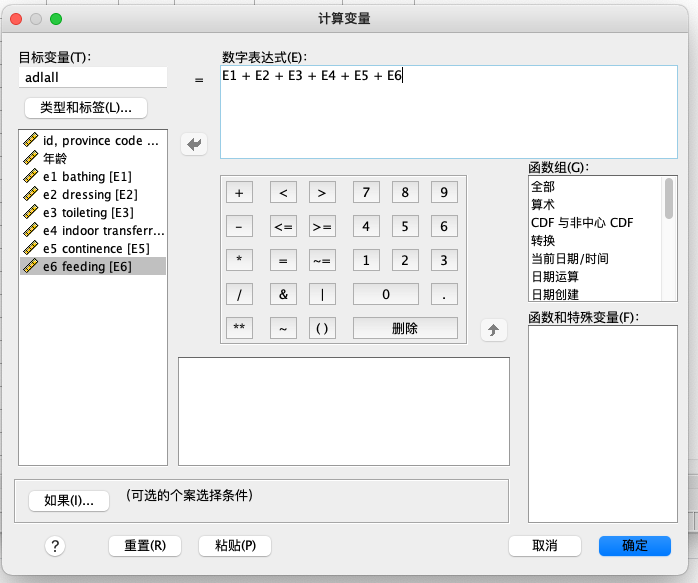698x583 pixels.
Task: Click the number 5 key
Action: 405,227
